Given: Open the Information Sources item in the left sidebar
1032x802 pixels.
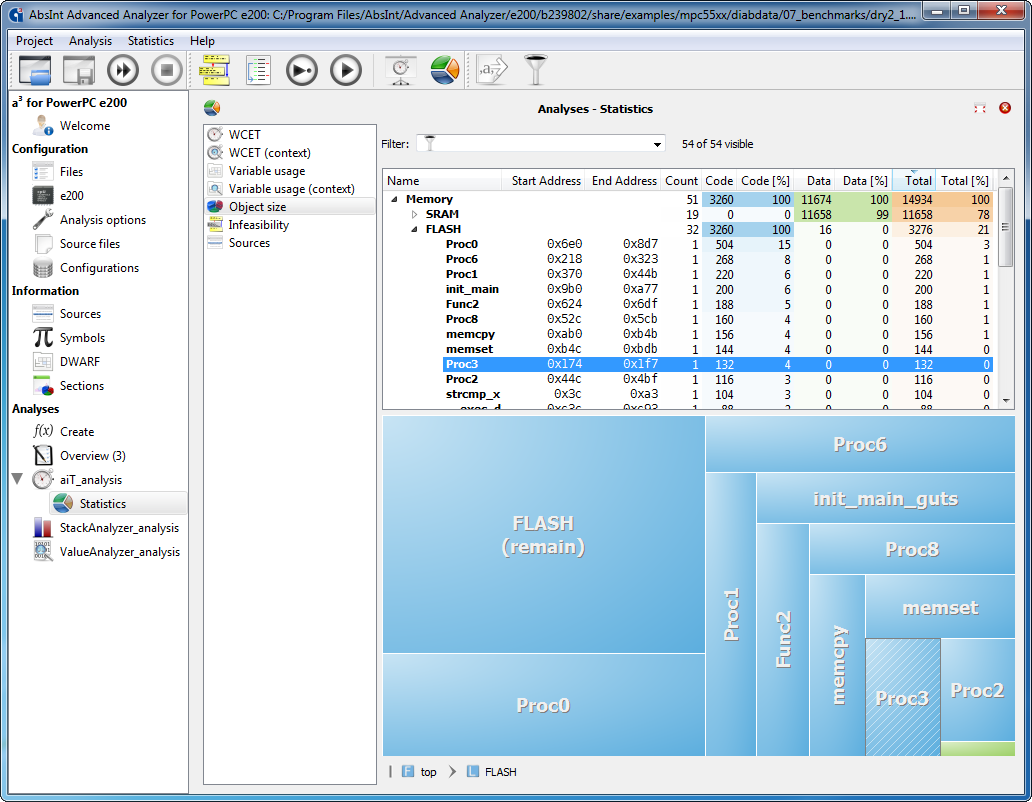Looking at the screenshot, I should (80, 314).
